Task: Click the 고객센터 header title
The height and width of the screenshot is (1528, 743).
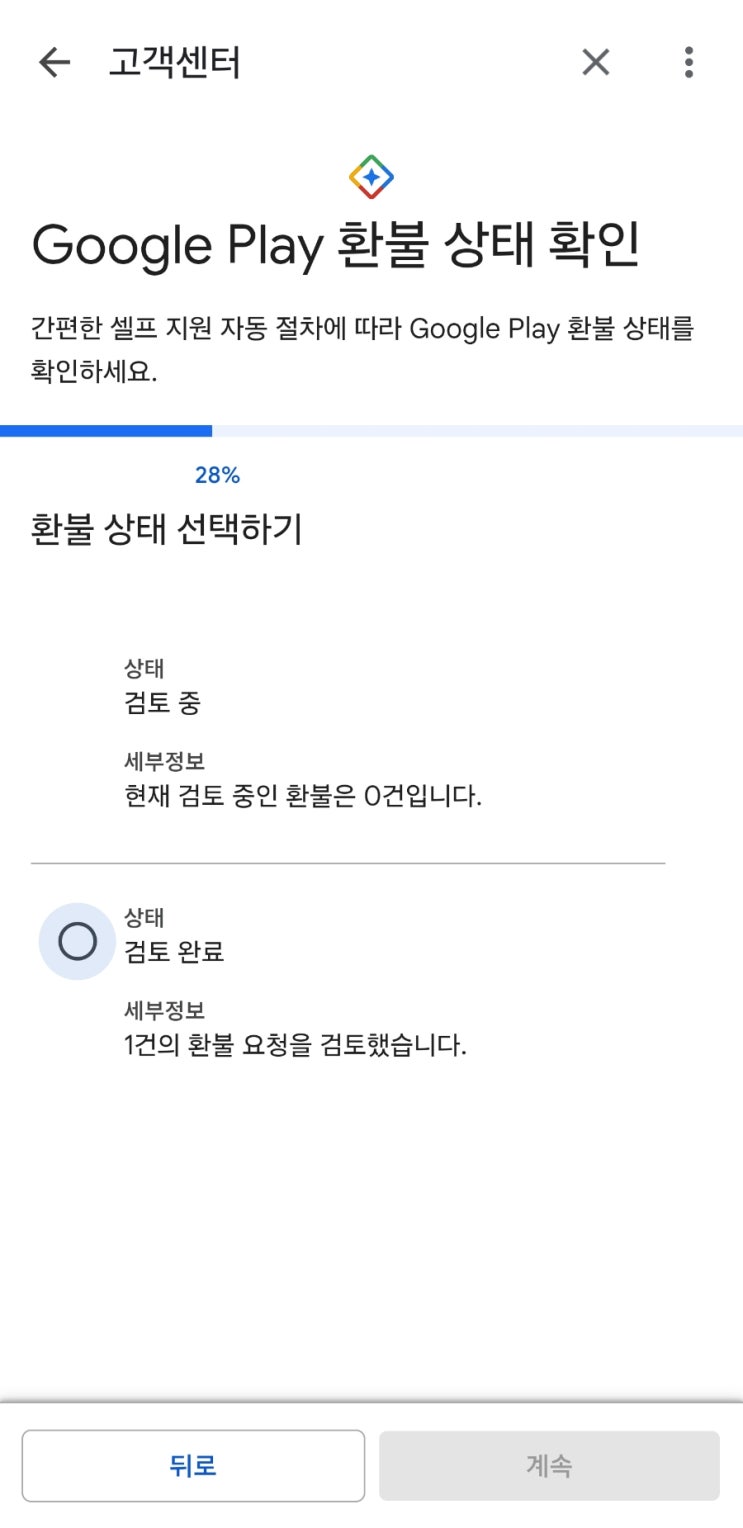Action: [174, 63]
